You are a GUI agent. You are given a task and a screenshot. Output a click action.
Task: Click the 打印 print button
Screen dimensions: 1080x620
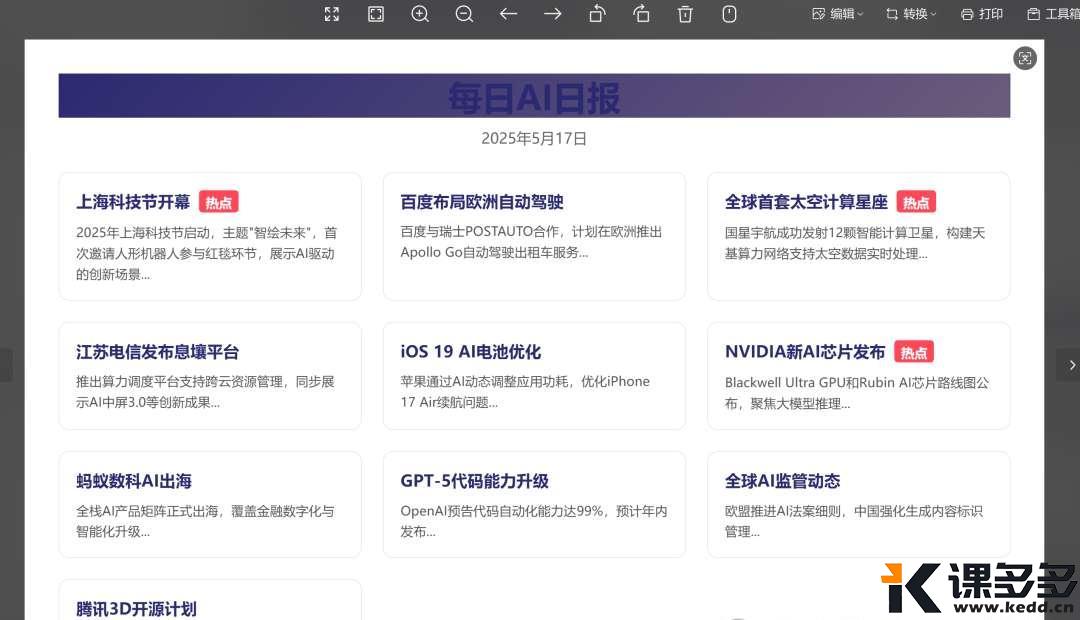point(982,14)
